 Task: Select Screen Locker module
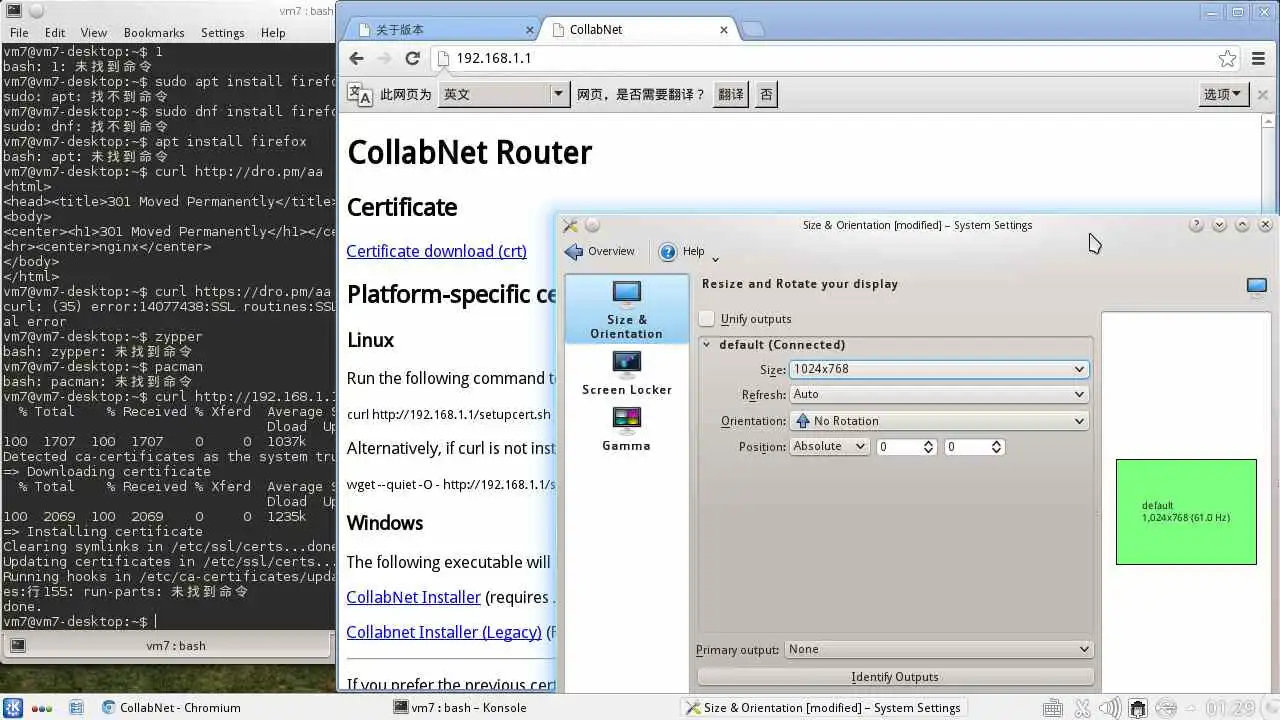[x=626, y=374]
